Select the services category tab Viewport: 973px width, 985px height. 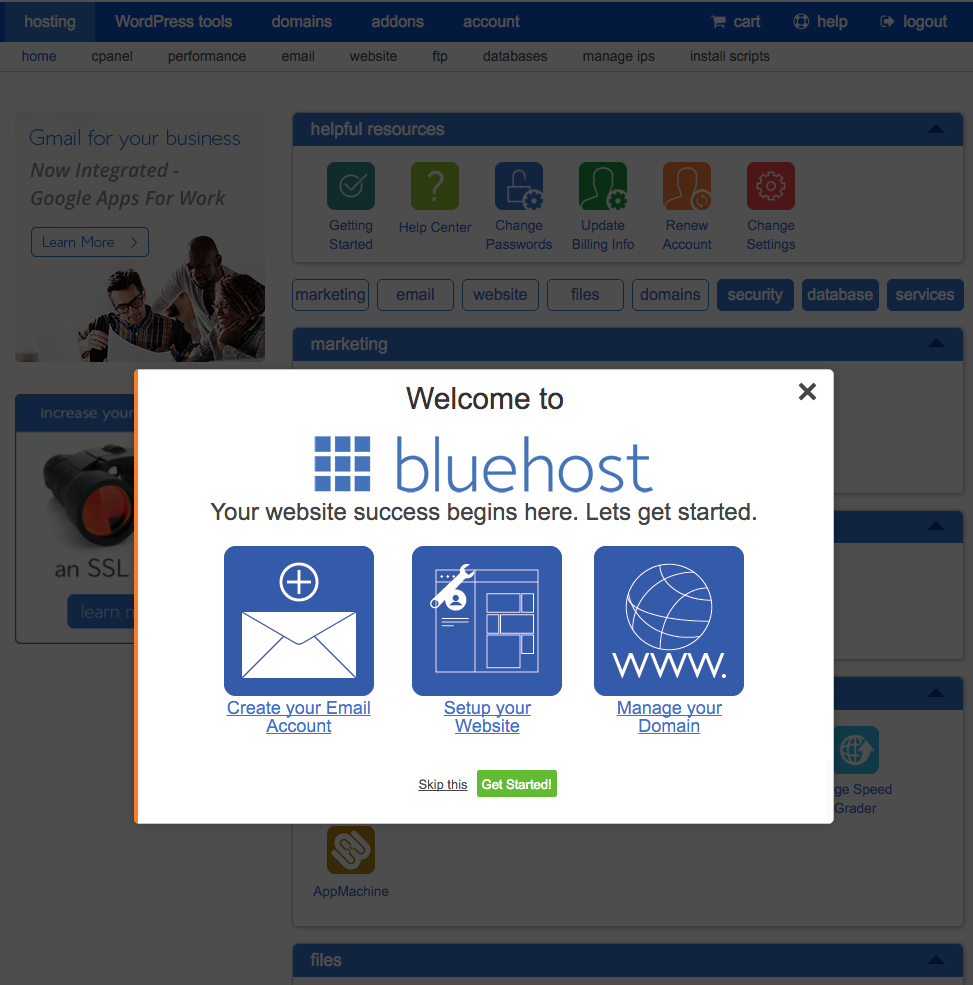click(925, 295)
